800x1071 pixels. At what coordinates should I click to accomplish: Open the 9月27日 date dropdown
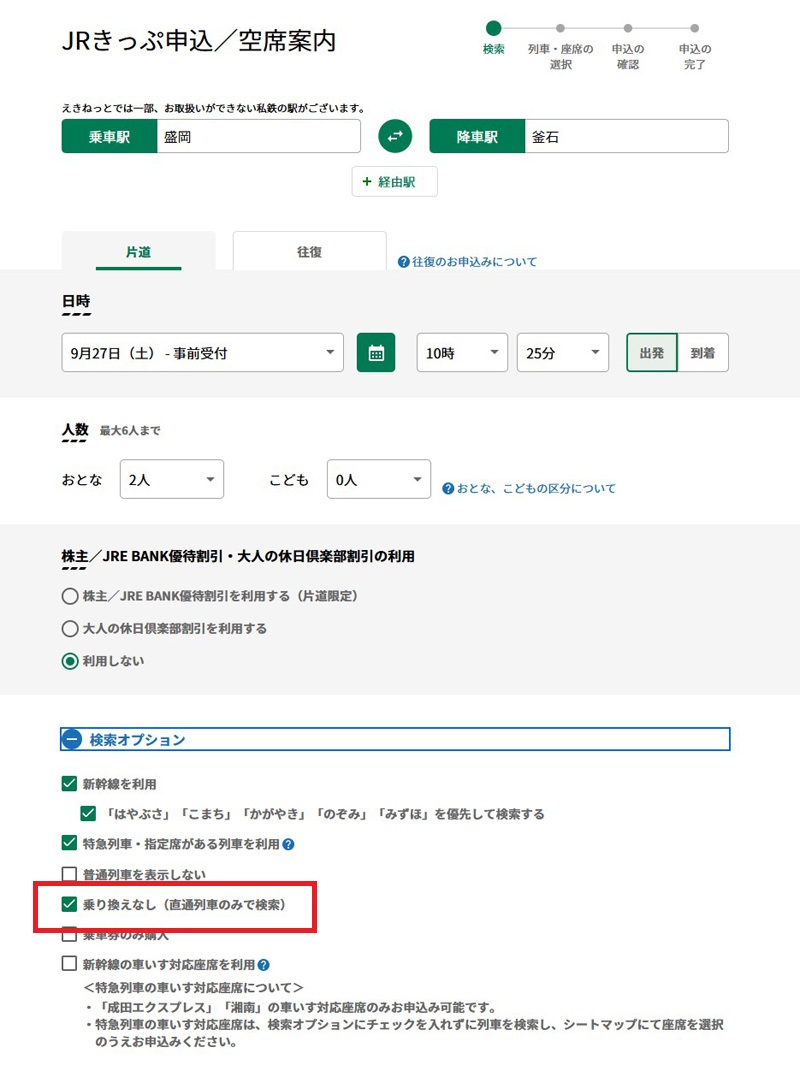coord(202,353)
